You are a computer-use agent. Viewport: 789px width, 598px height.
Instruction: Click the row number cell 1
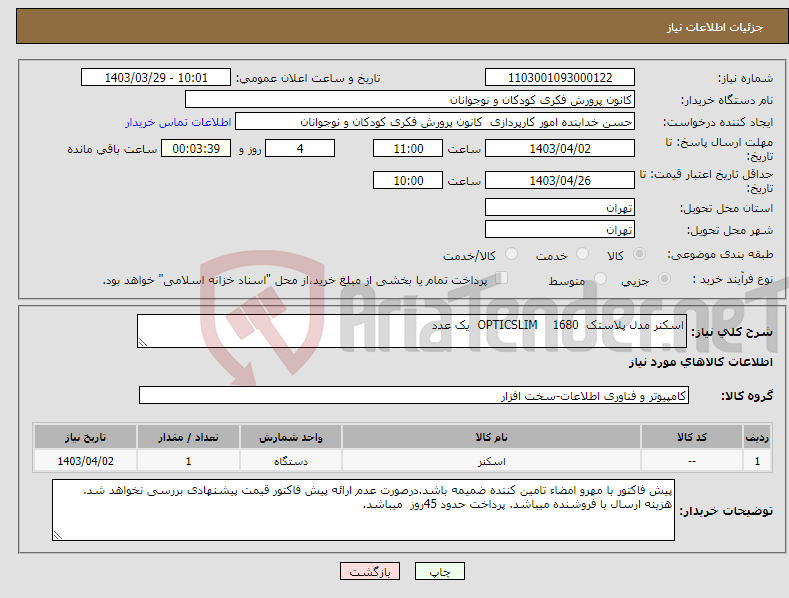[757, 461]
